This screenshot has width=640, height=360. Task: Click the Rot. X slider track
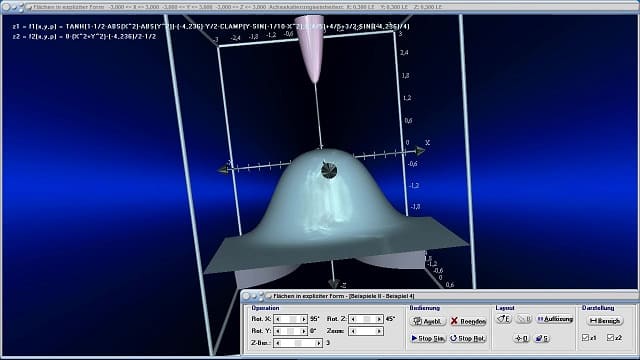click(x=291, y=319)
